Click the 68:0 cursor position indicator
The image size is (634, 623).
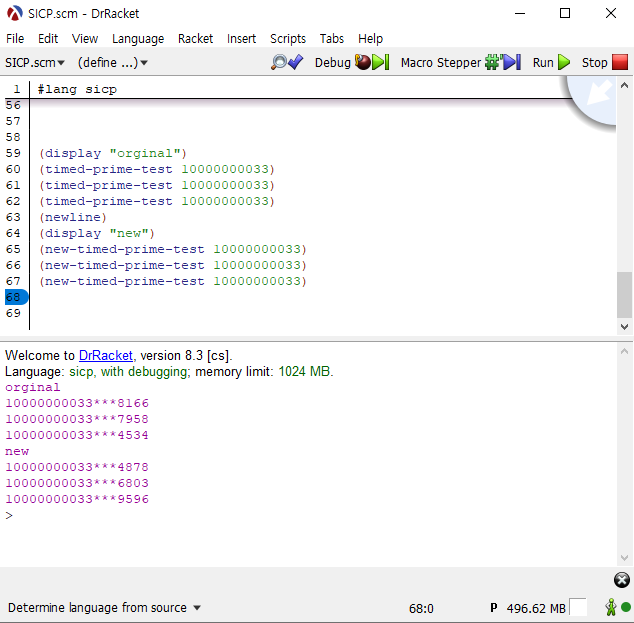pyautogui.click(x=421, y=608)
